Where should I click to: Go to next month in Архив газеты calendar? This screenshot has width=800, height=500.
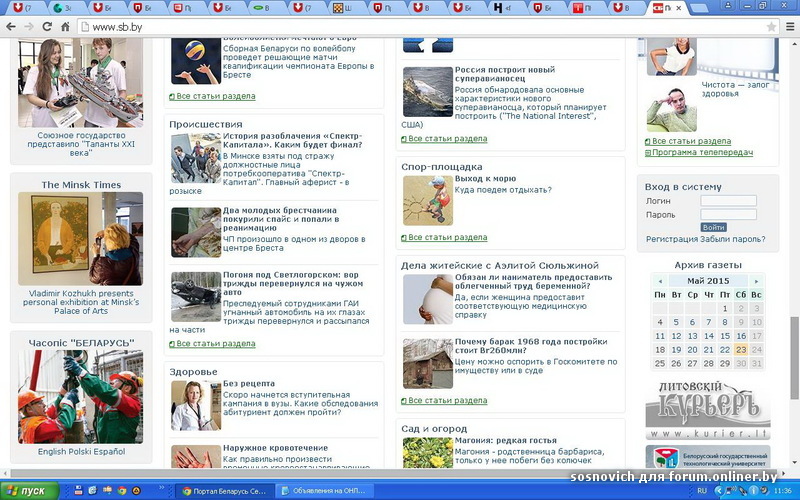(756, 281)
